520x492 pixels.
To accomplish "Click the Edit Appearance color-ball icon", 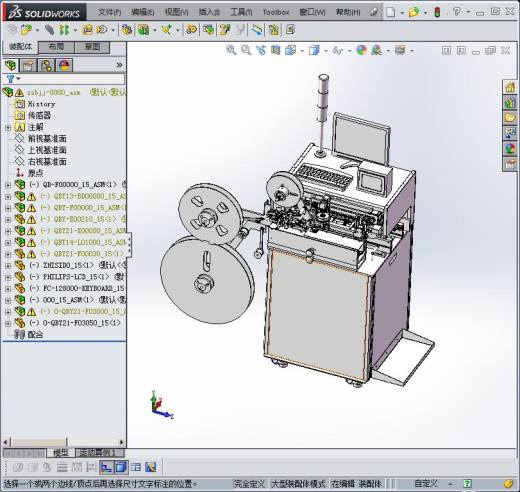I will tap(361, 50).
